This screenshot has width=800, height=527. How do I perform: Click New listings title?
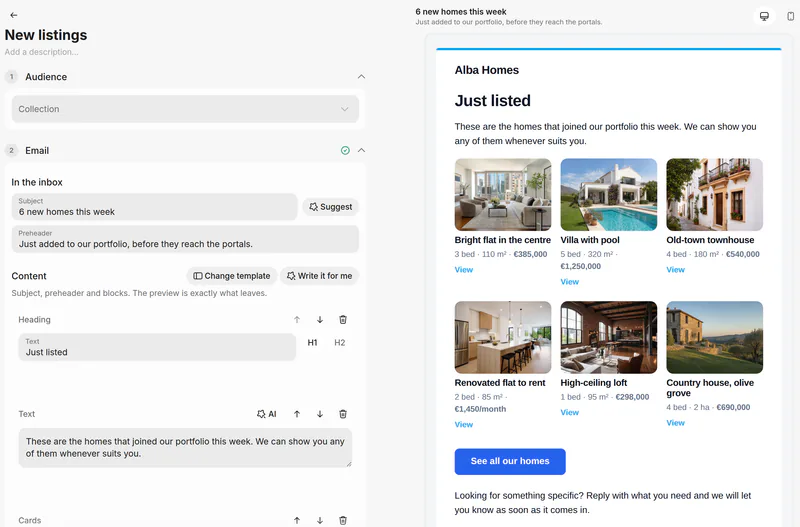coord(46,35)
